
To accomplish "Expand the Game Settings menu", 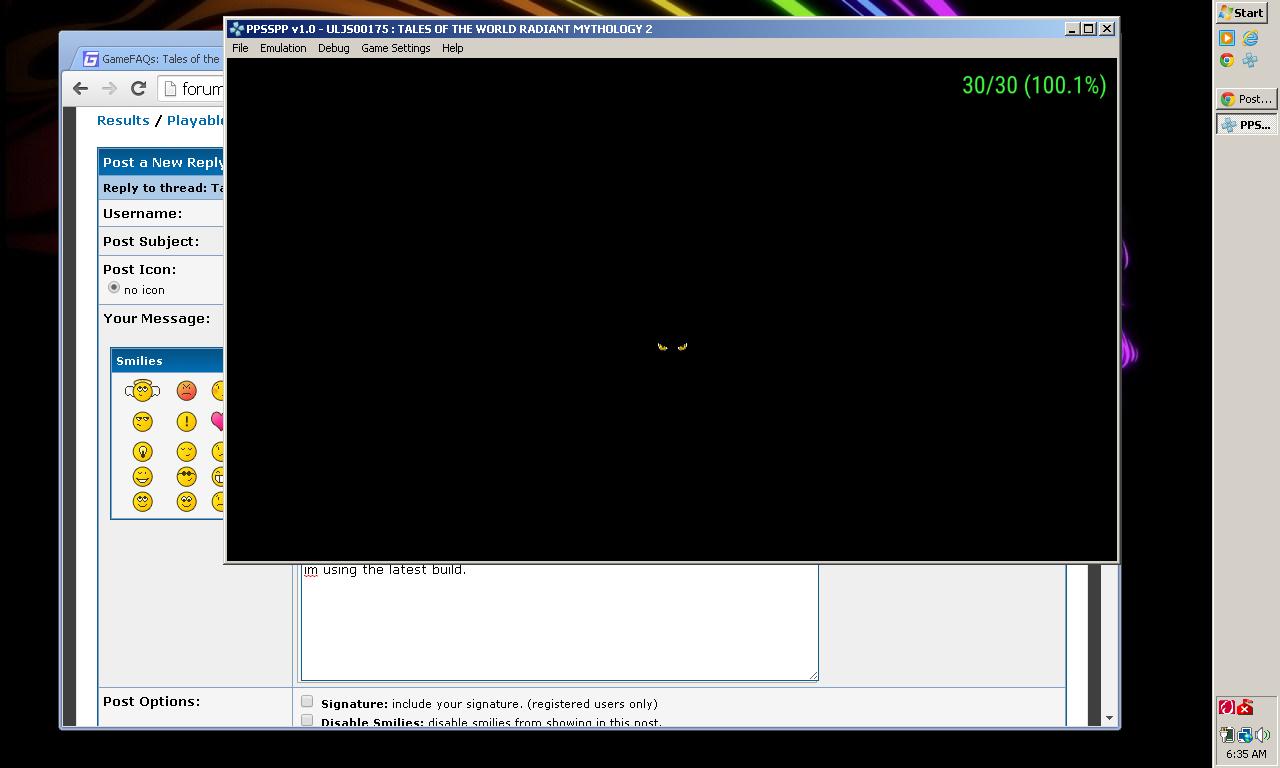I will (395, 48).
